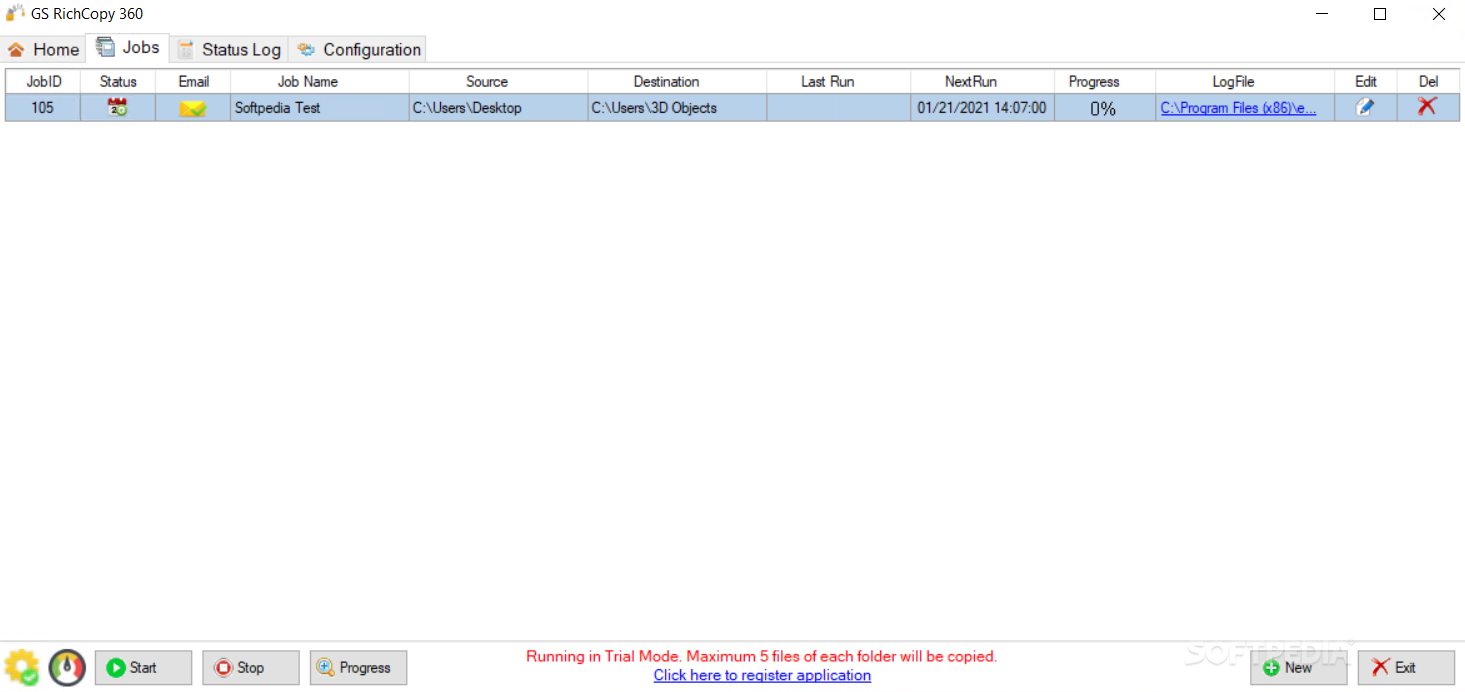Sort by JobID column header
1465x692 pixels.
pyautogui.click(x=43, y=82)
